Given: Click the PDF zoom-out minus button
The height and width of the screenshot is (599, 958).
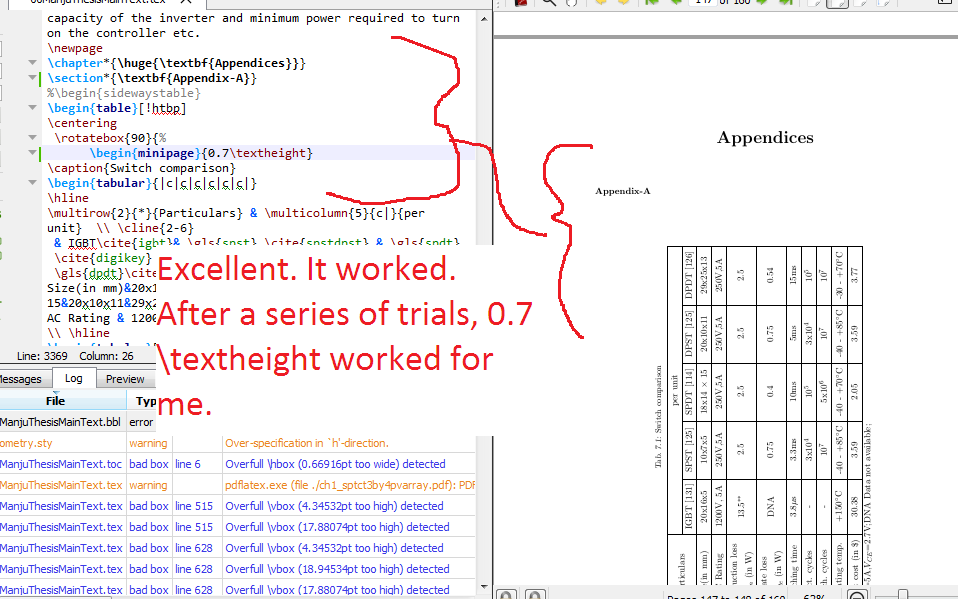Looking at the screenshot, I should coord(857,595).
